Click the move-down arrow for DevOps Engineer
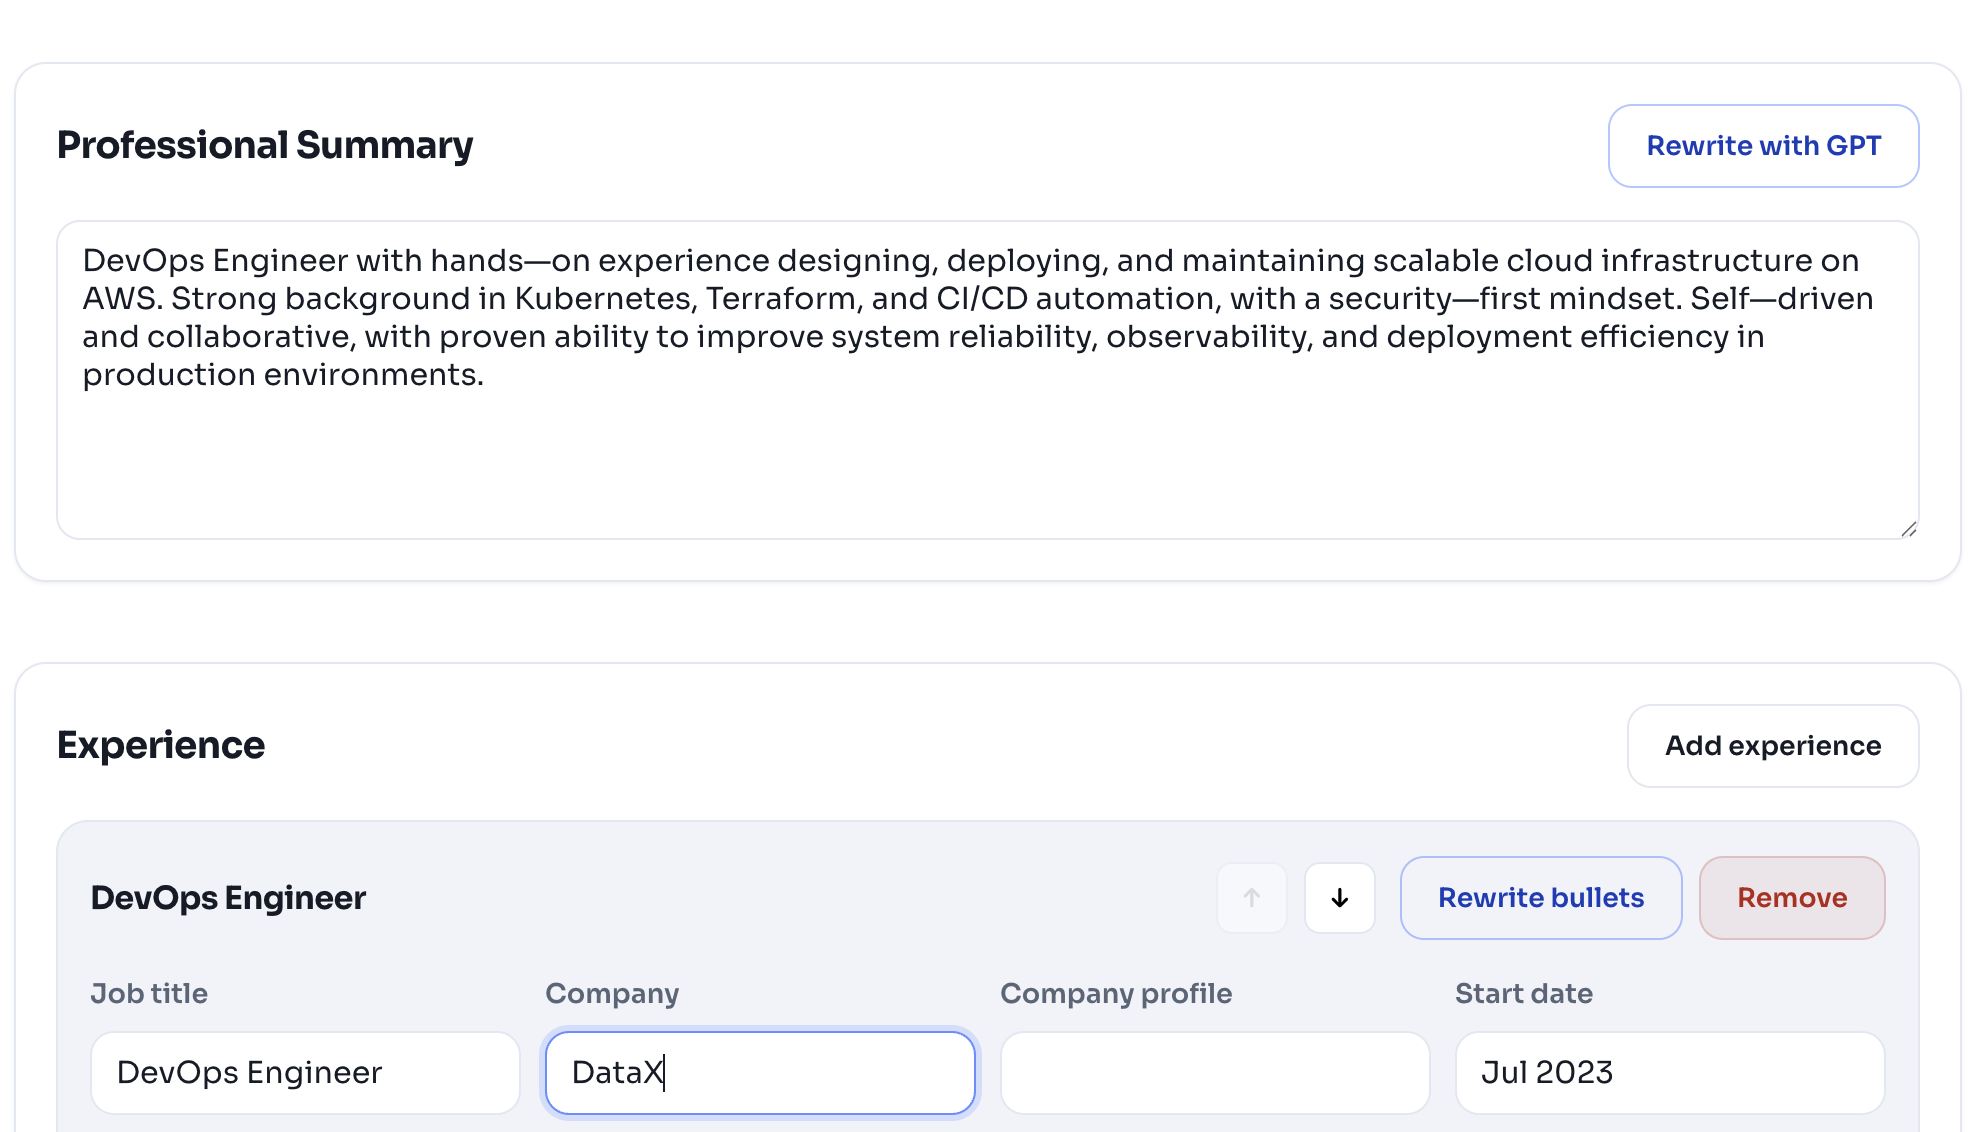 [1339, 898]
